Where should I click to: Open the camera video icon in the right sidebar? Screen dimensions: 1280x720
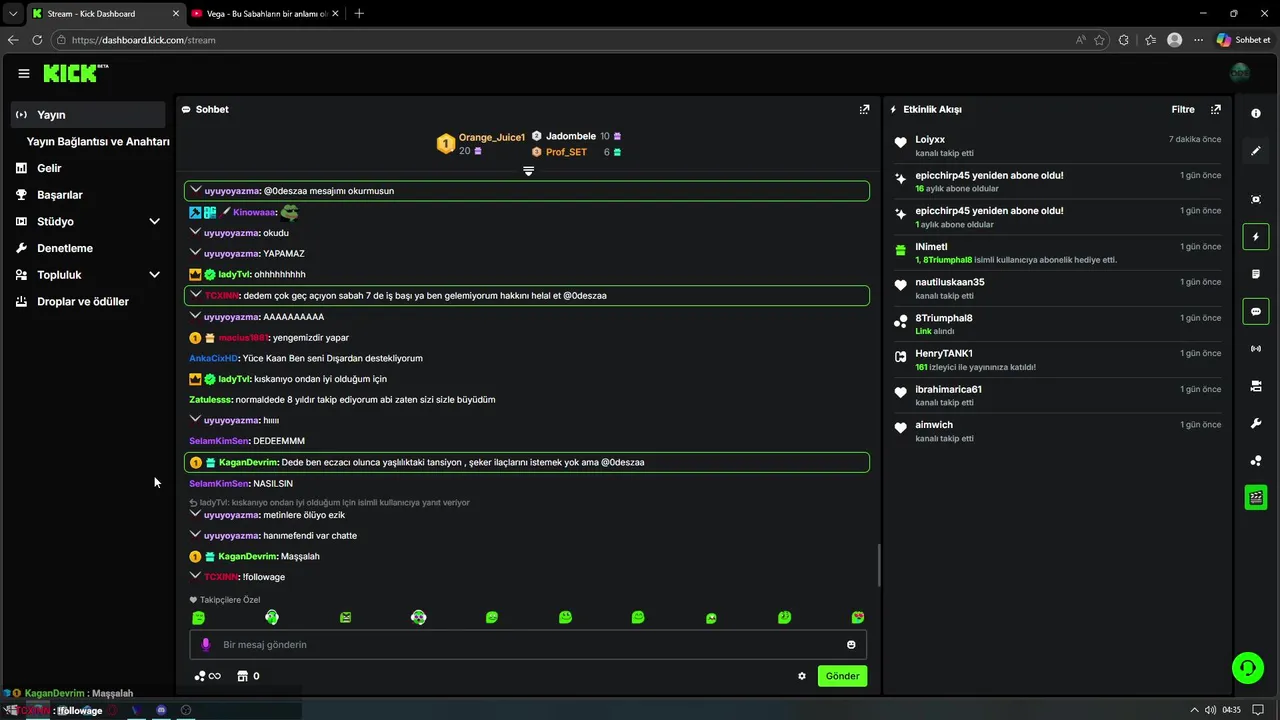1256,386
